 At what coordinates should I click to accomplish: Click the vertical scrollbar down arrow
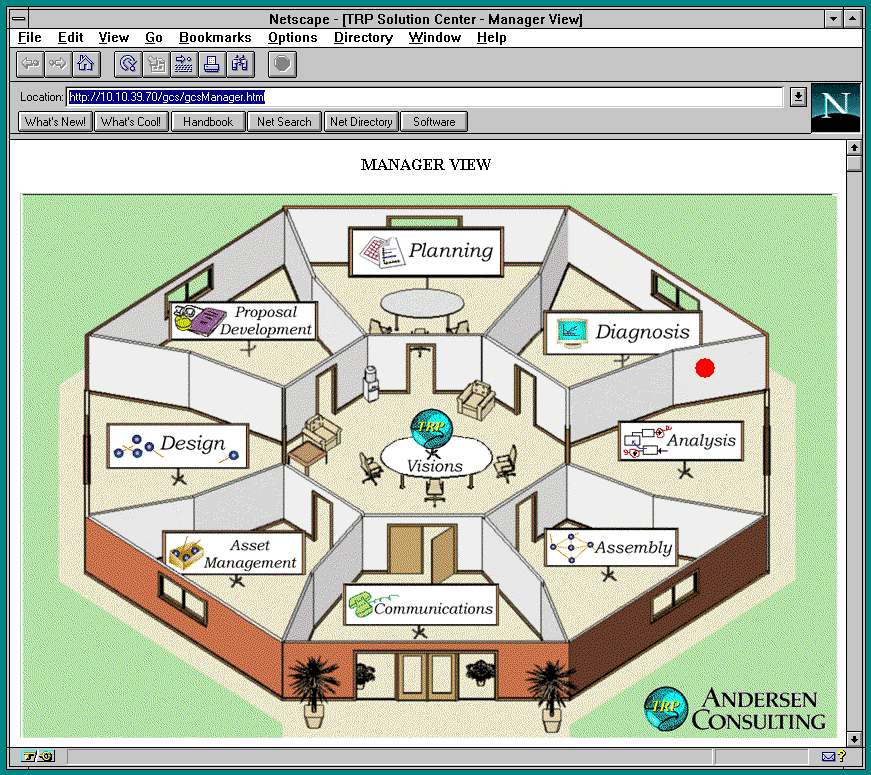[x=854, y=738]
